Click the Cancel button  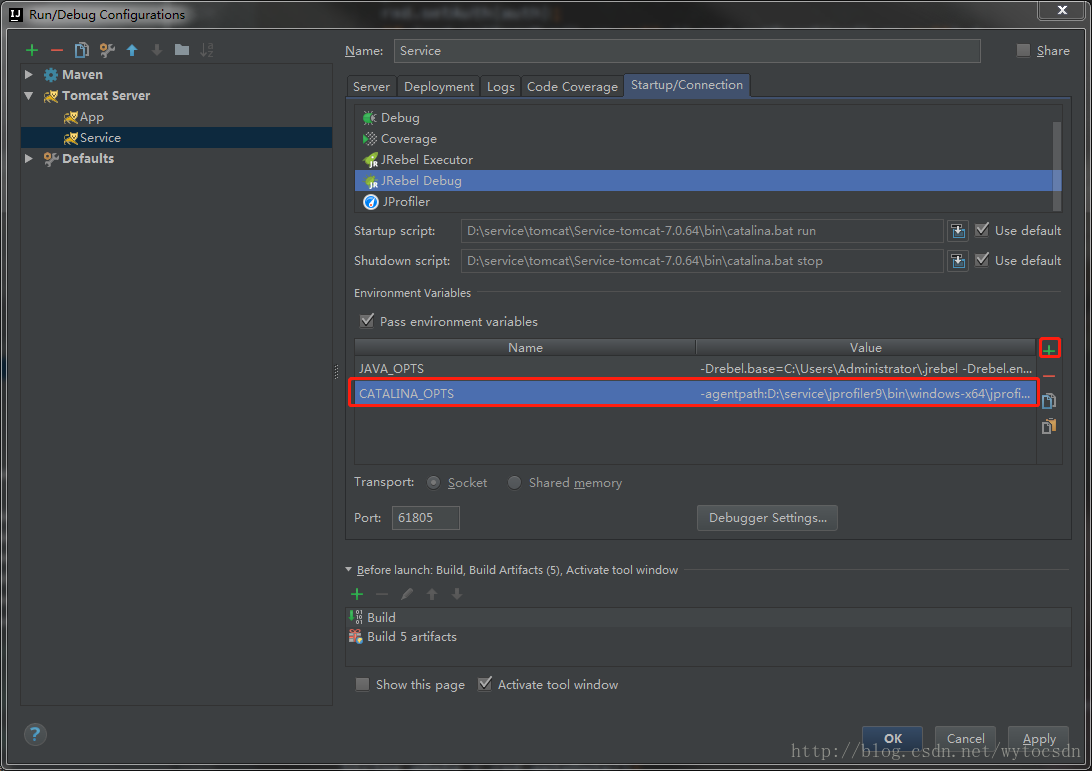pyautogui.click(x=965, y=738)
